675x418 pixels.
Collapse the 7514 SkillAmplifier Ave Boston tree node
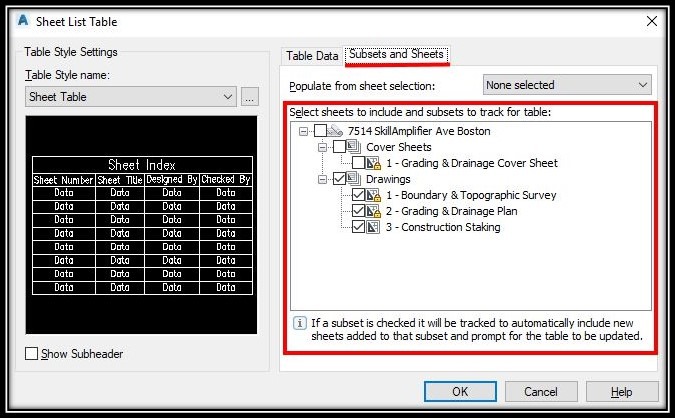(303, 131)
